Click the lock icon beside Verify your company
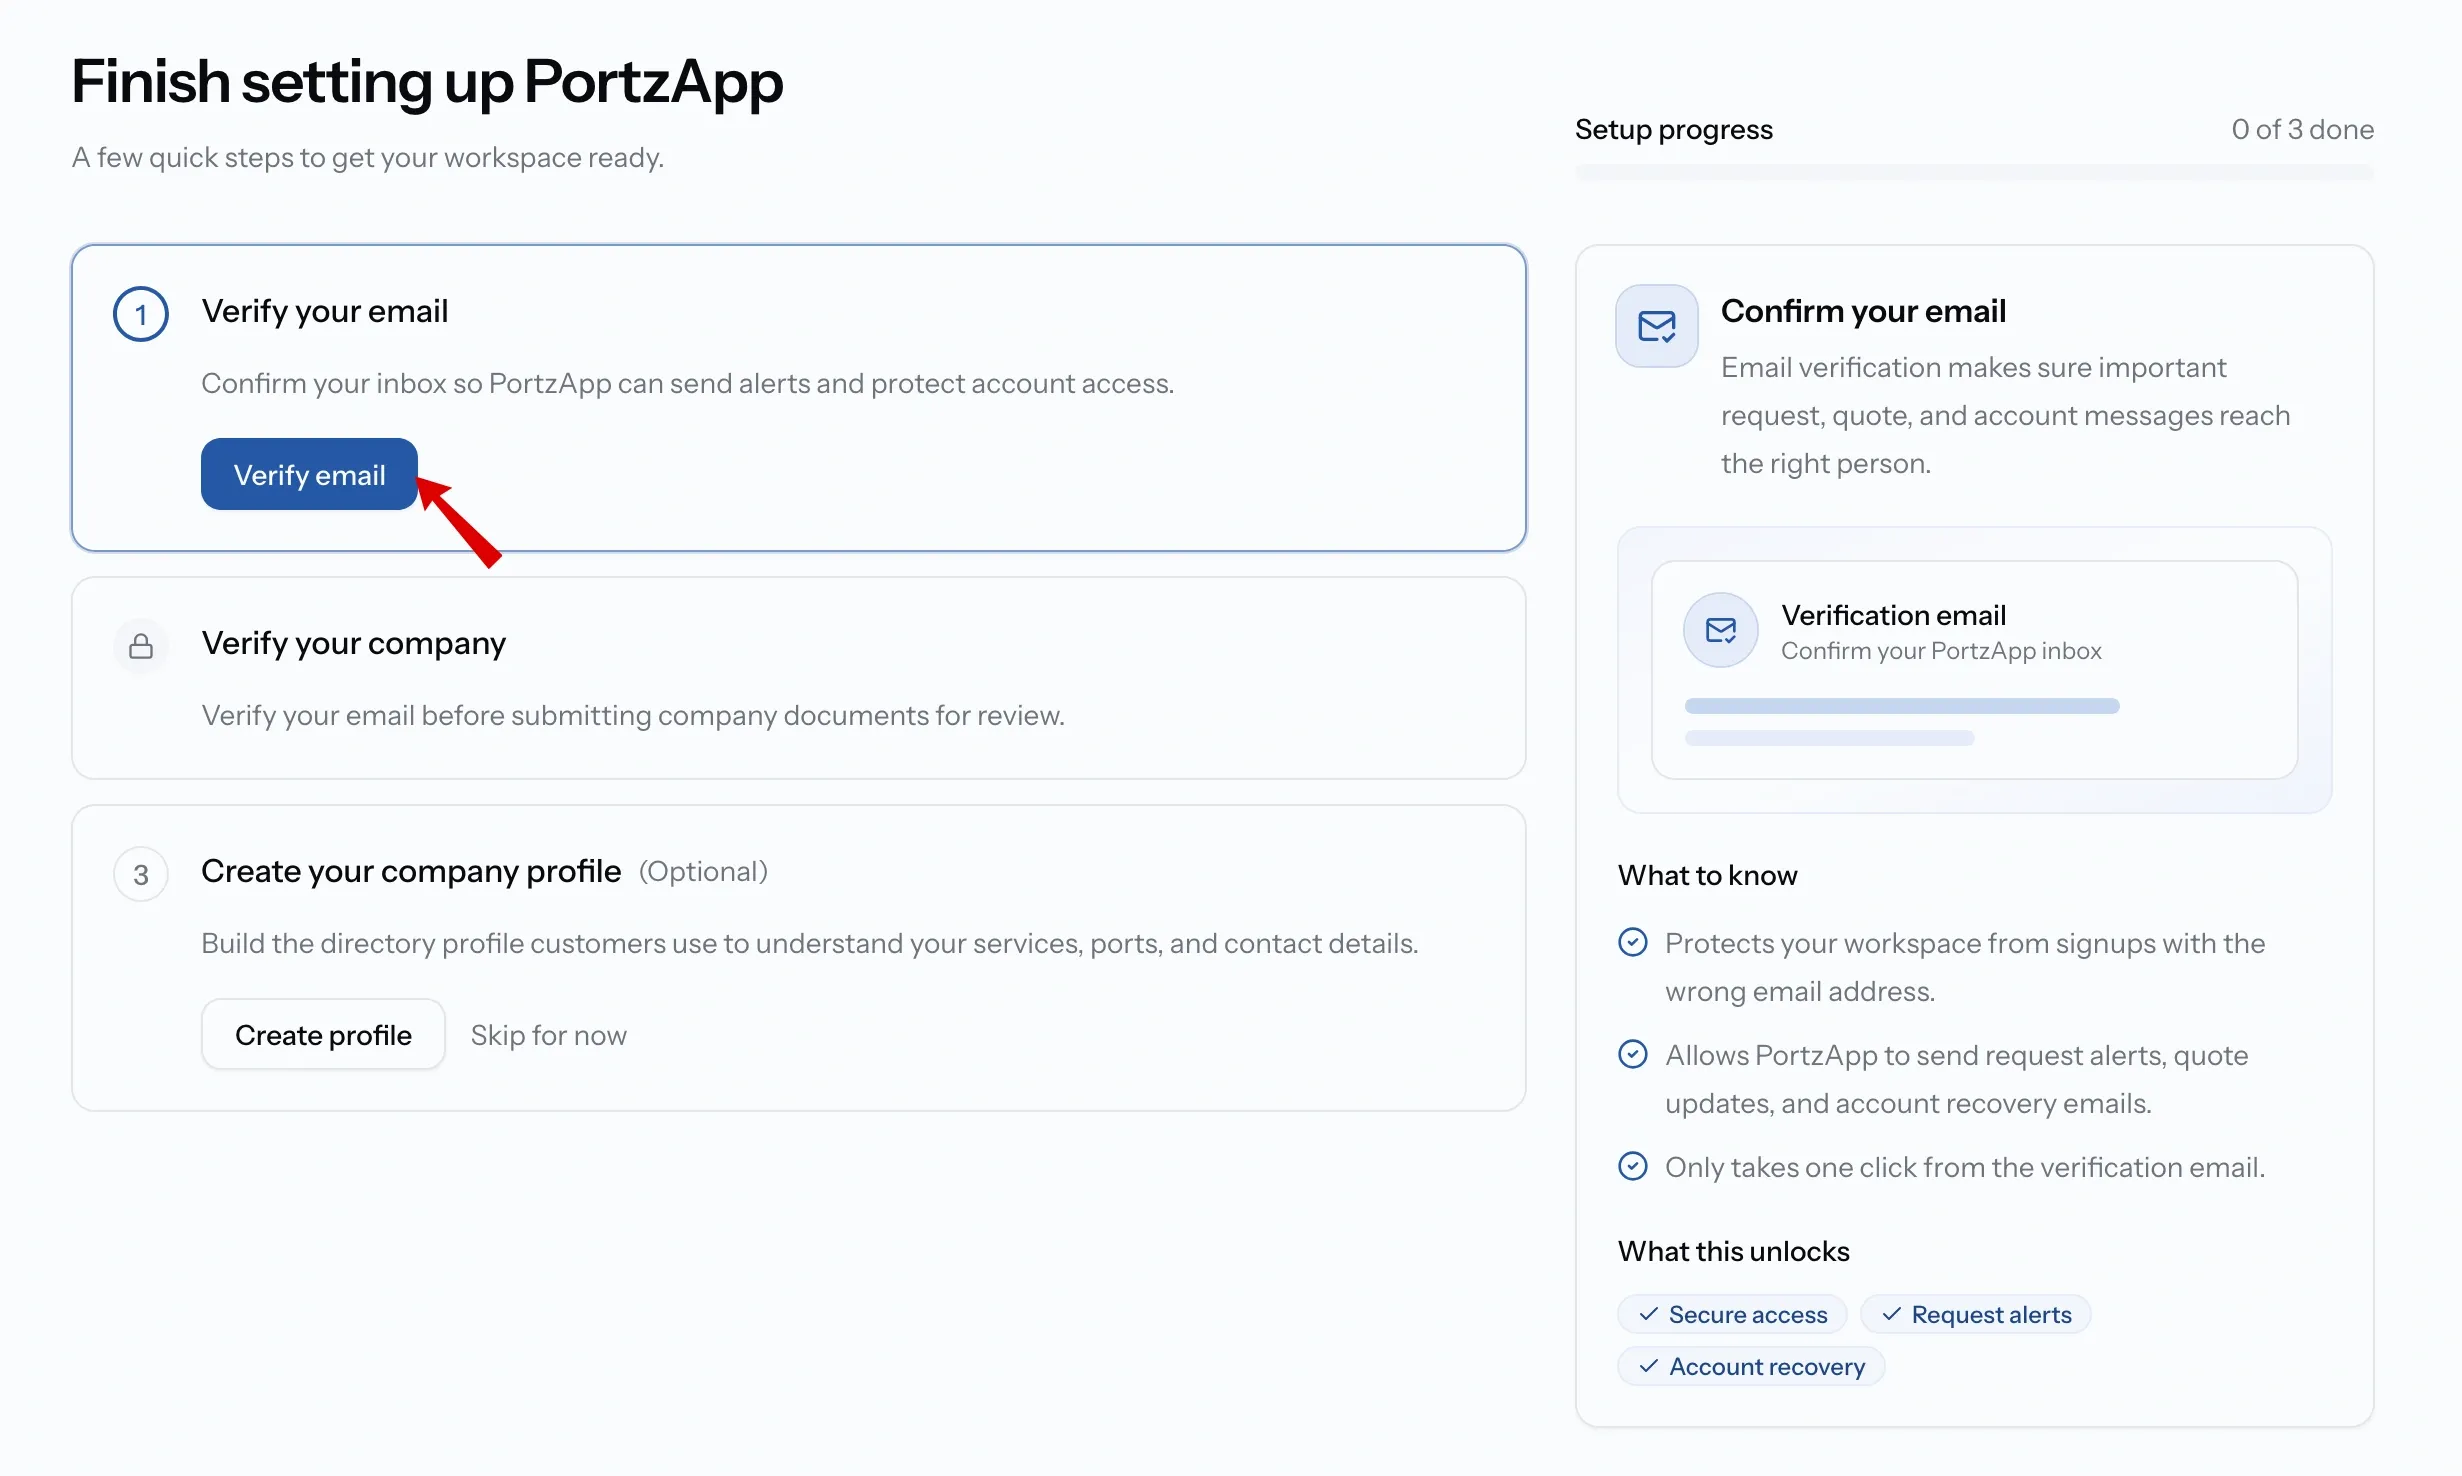 click(141, 646)
